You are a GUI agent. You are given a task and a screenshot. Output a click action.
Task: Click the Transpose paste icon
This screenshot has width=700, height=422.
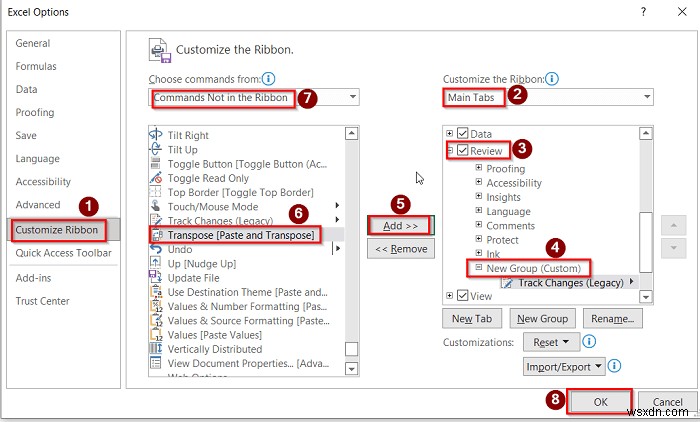157,234
